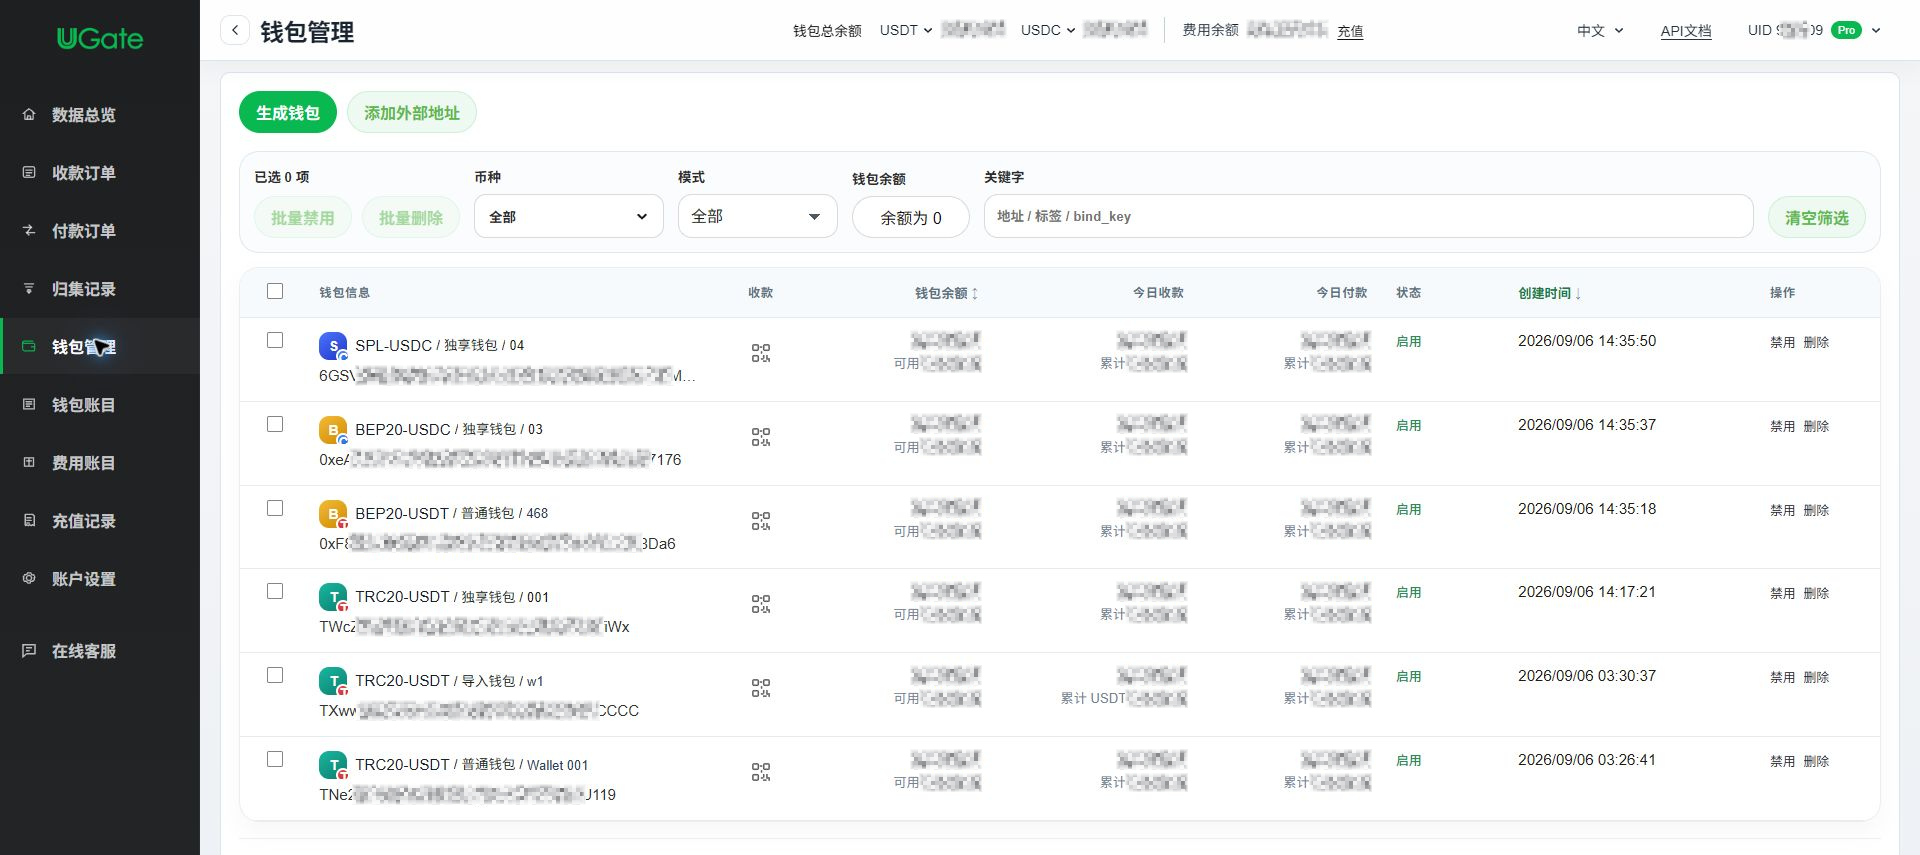Open the 币种 filter dropdown
The width and height of the screenshot is (1920, 855).
coord(568,216)
